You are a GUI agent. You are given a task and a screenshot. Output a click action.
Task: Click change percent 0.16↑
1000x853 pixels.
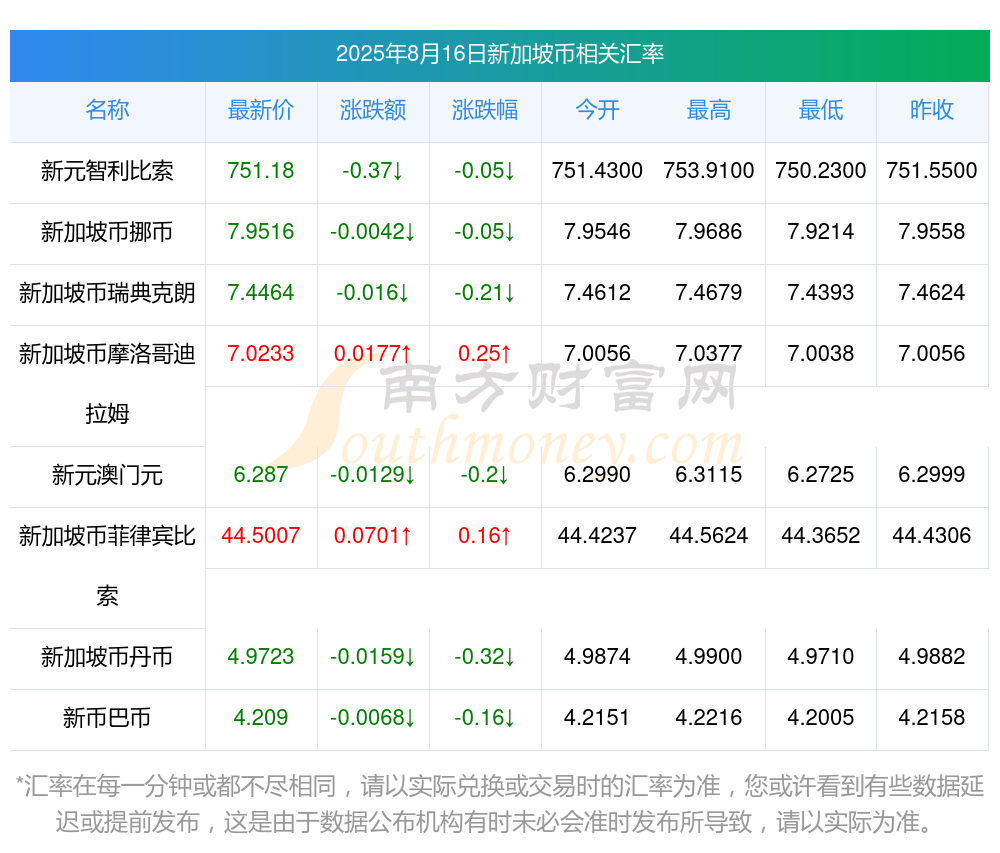tap(485, 536)
